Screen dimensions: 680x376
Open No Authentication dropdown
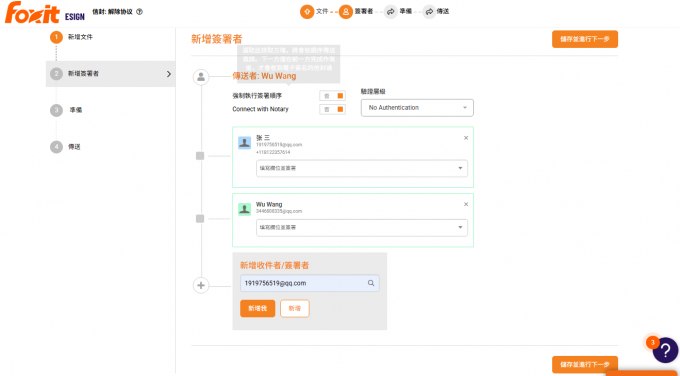[x=417, y=108]
